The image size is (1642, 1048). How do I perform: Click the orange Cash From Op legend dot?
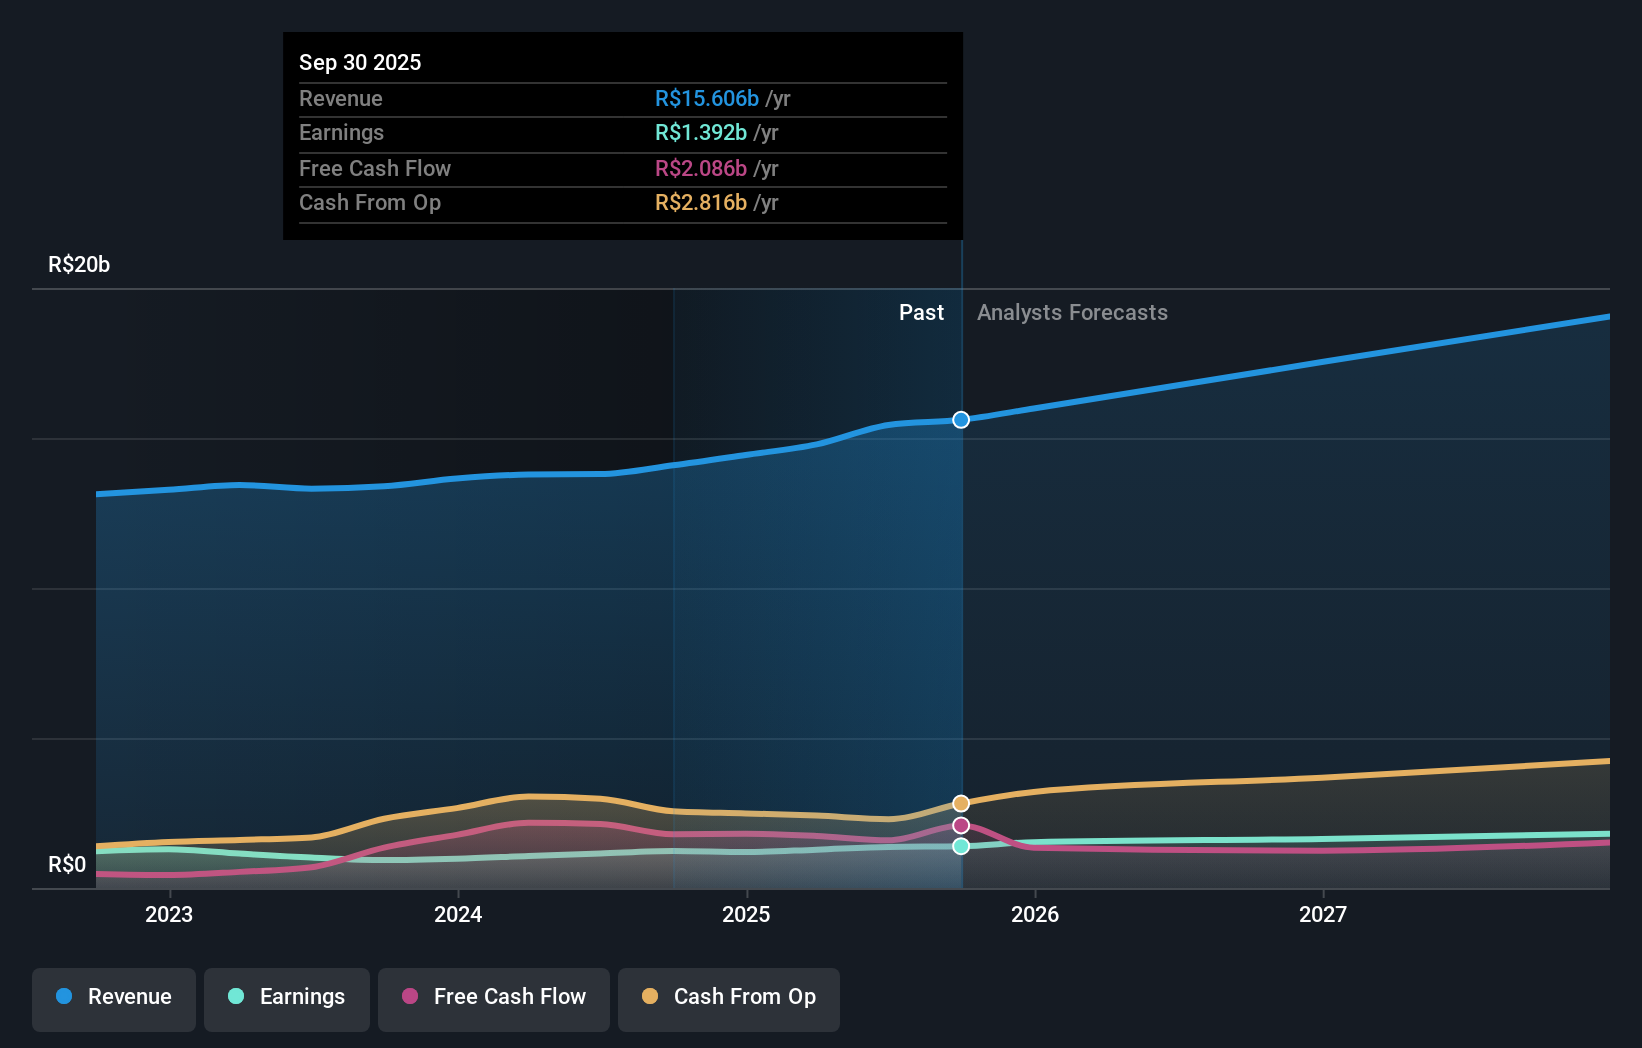pos(651,997)
